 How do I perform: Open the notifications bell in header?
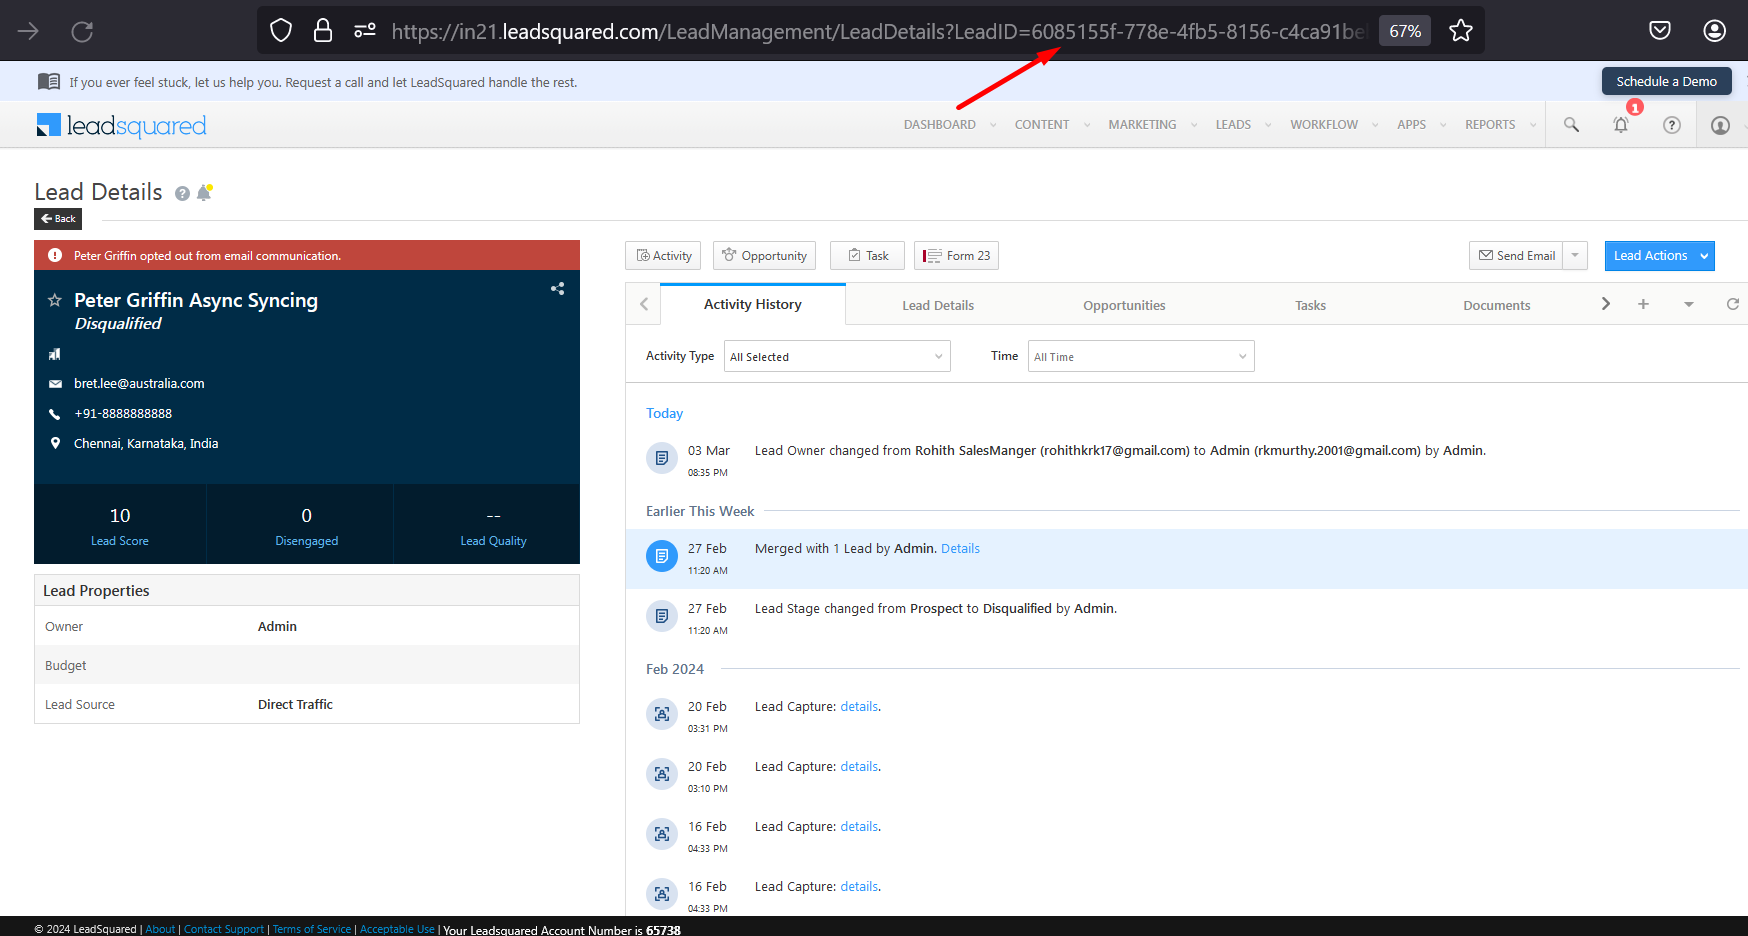pos(1620,125)
